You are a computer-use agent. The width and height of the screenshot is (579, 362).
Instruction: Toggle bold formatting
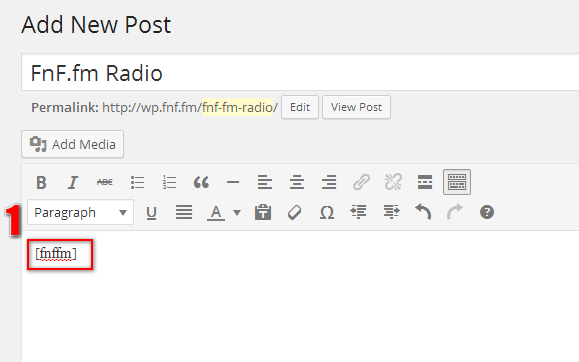(x=41, y=182)
